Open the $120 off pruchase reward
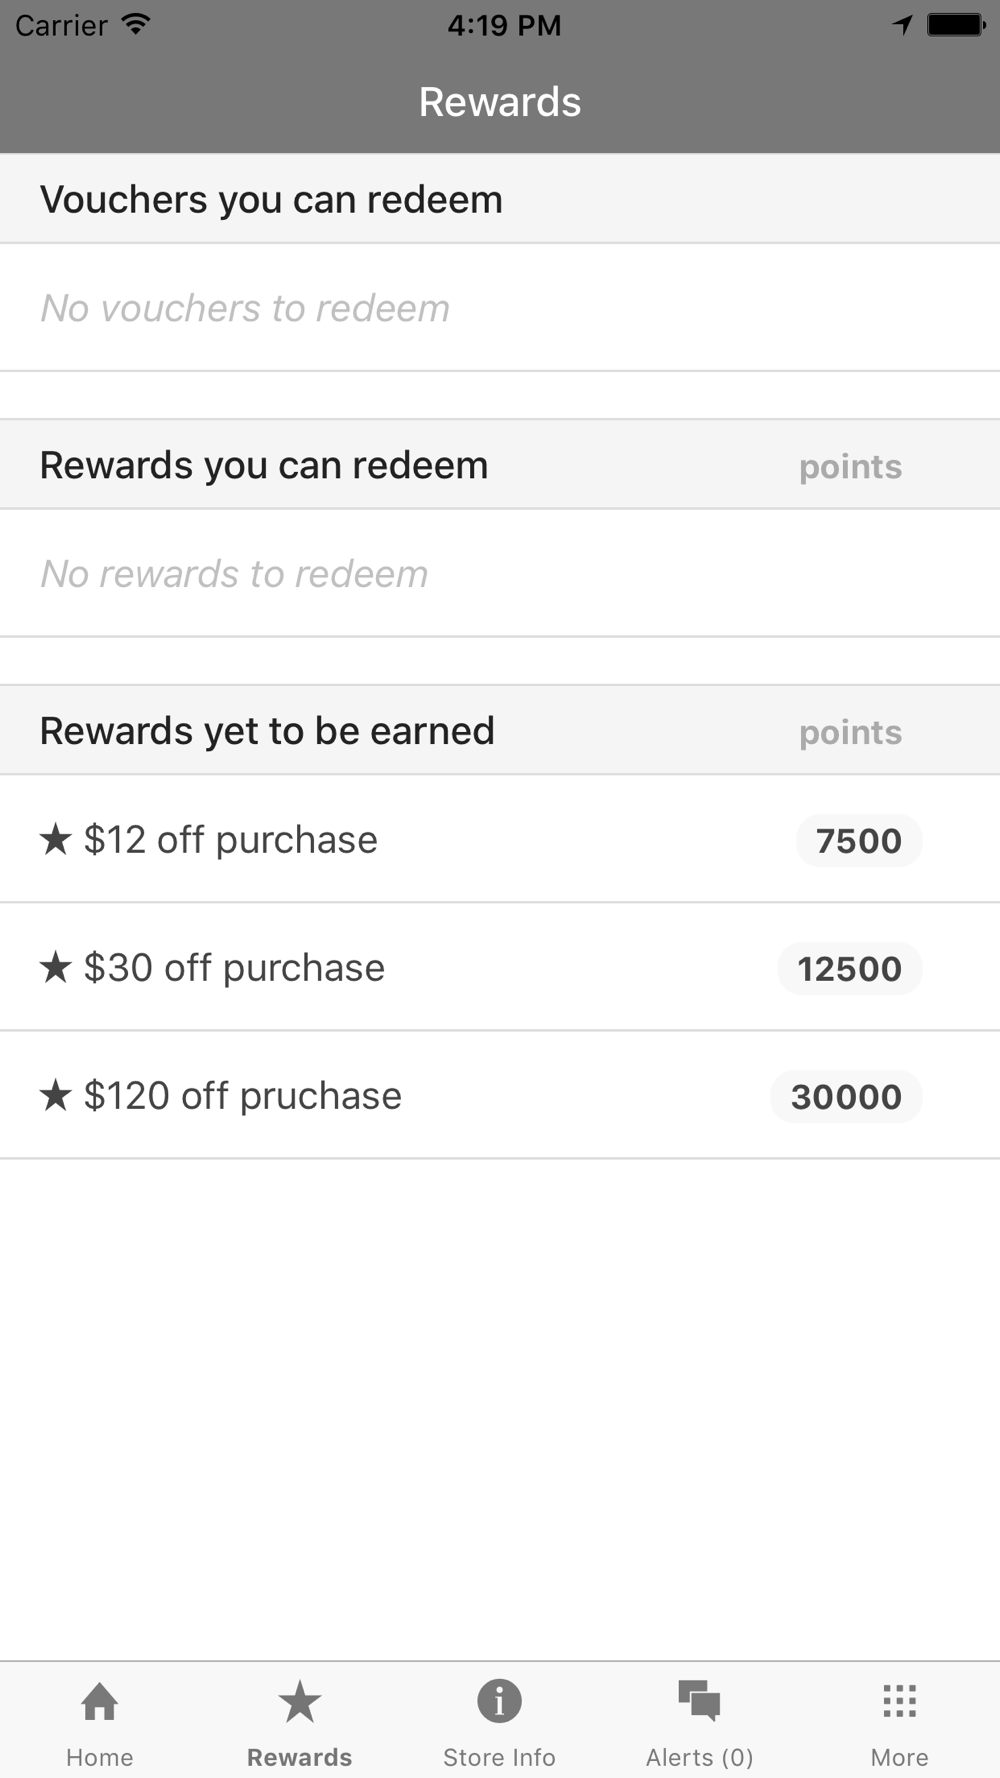The height and width of the screenshot is (1778, 1000). [500, 1095]
